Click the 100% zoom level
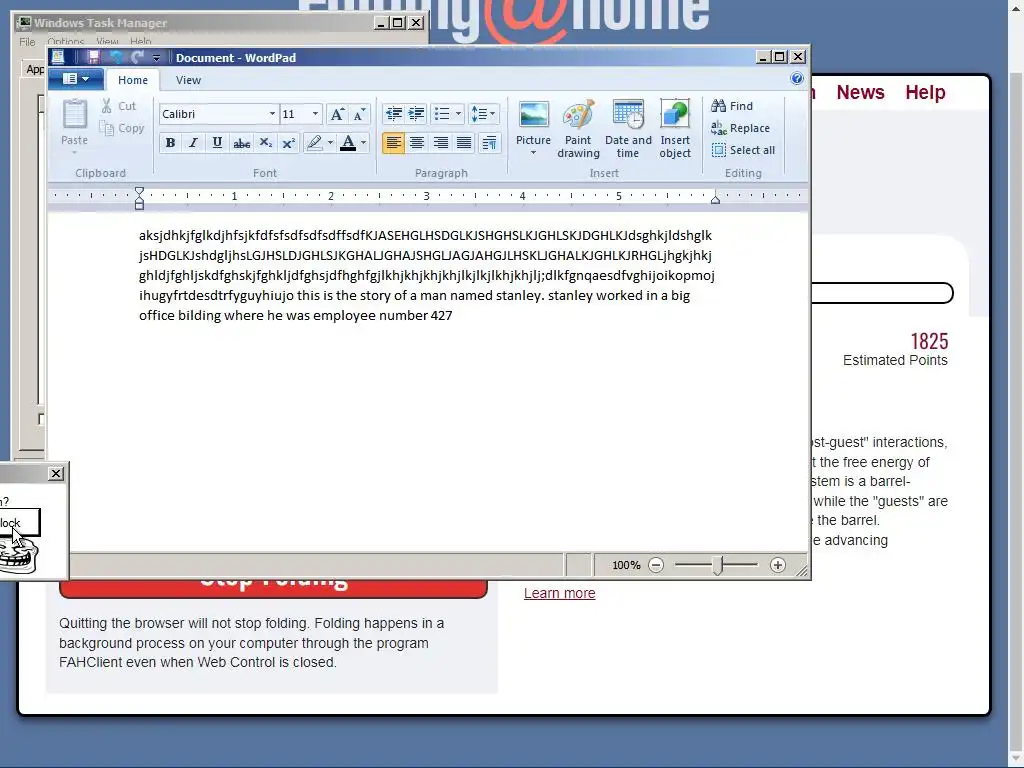The width and height of the screenshot is (1024, 768). tap(626, 565)
